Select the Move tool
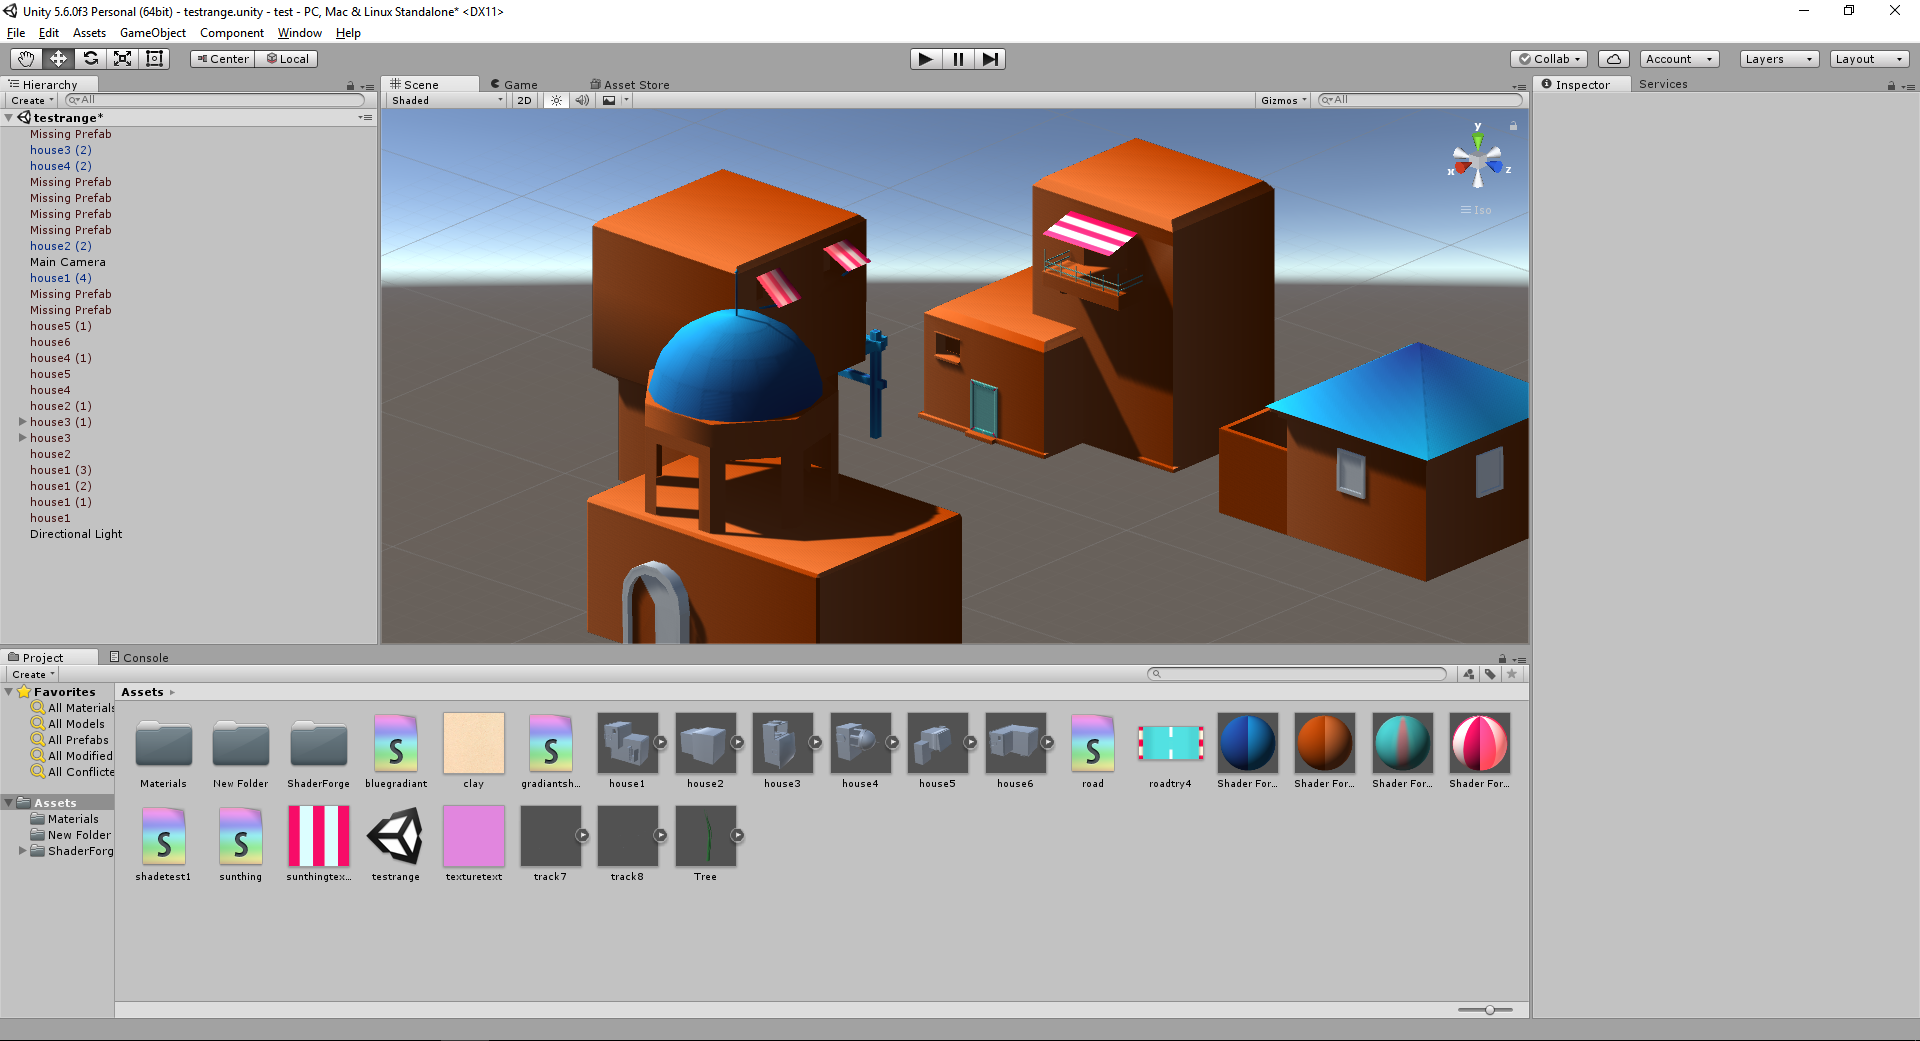This screenshot has width=1920, height=1041. pyautogui.click(x=58, y=59)
